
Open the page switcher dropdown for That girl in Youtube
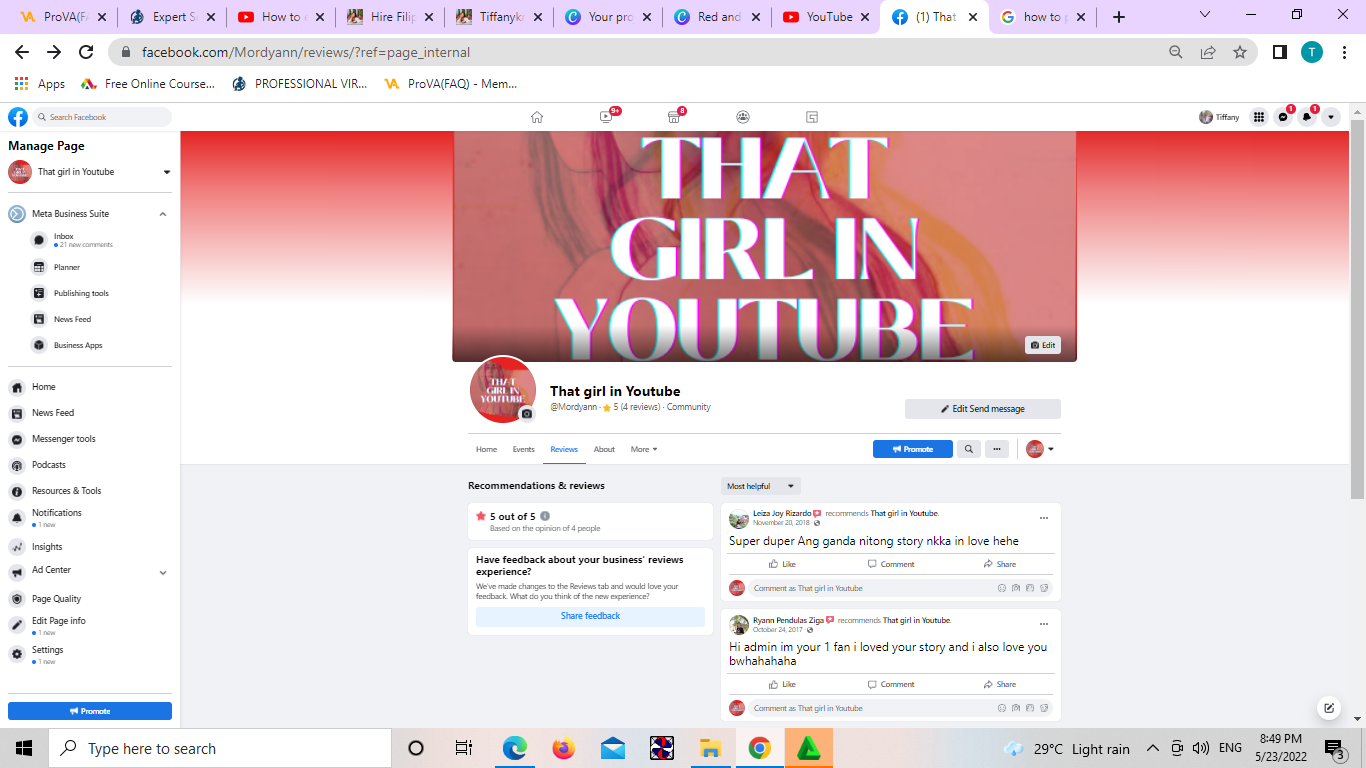(167, 172)
